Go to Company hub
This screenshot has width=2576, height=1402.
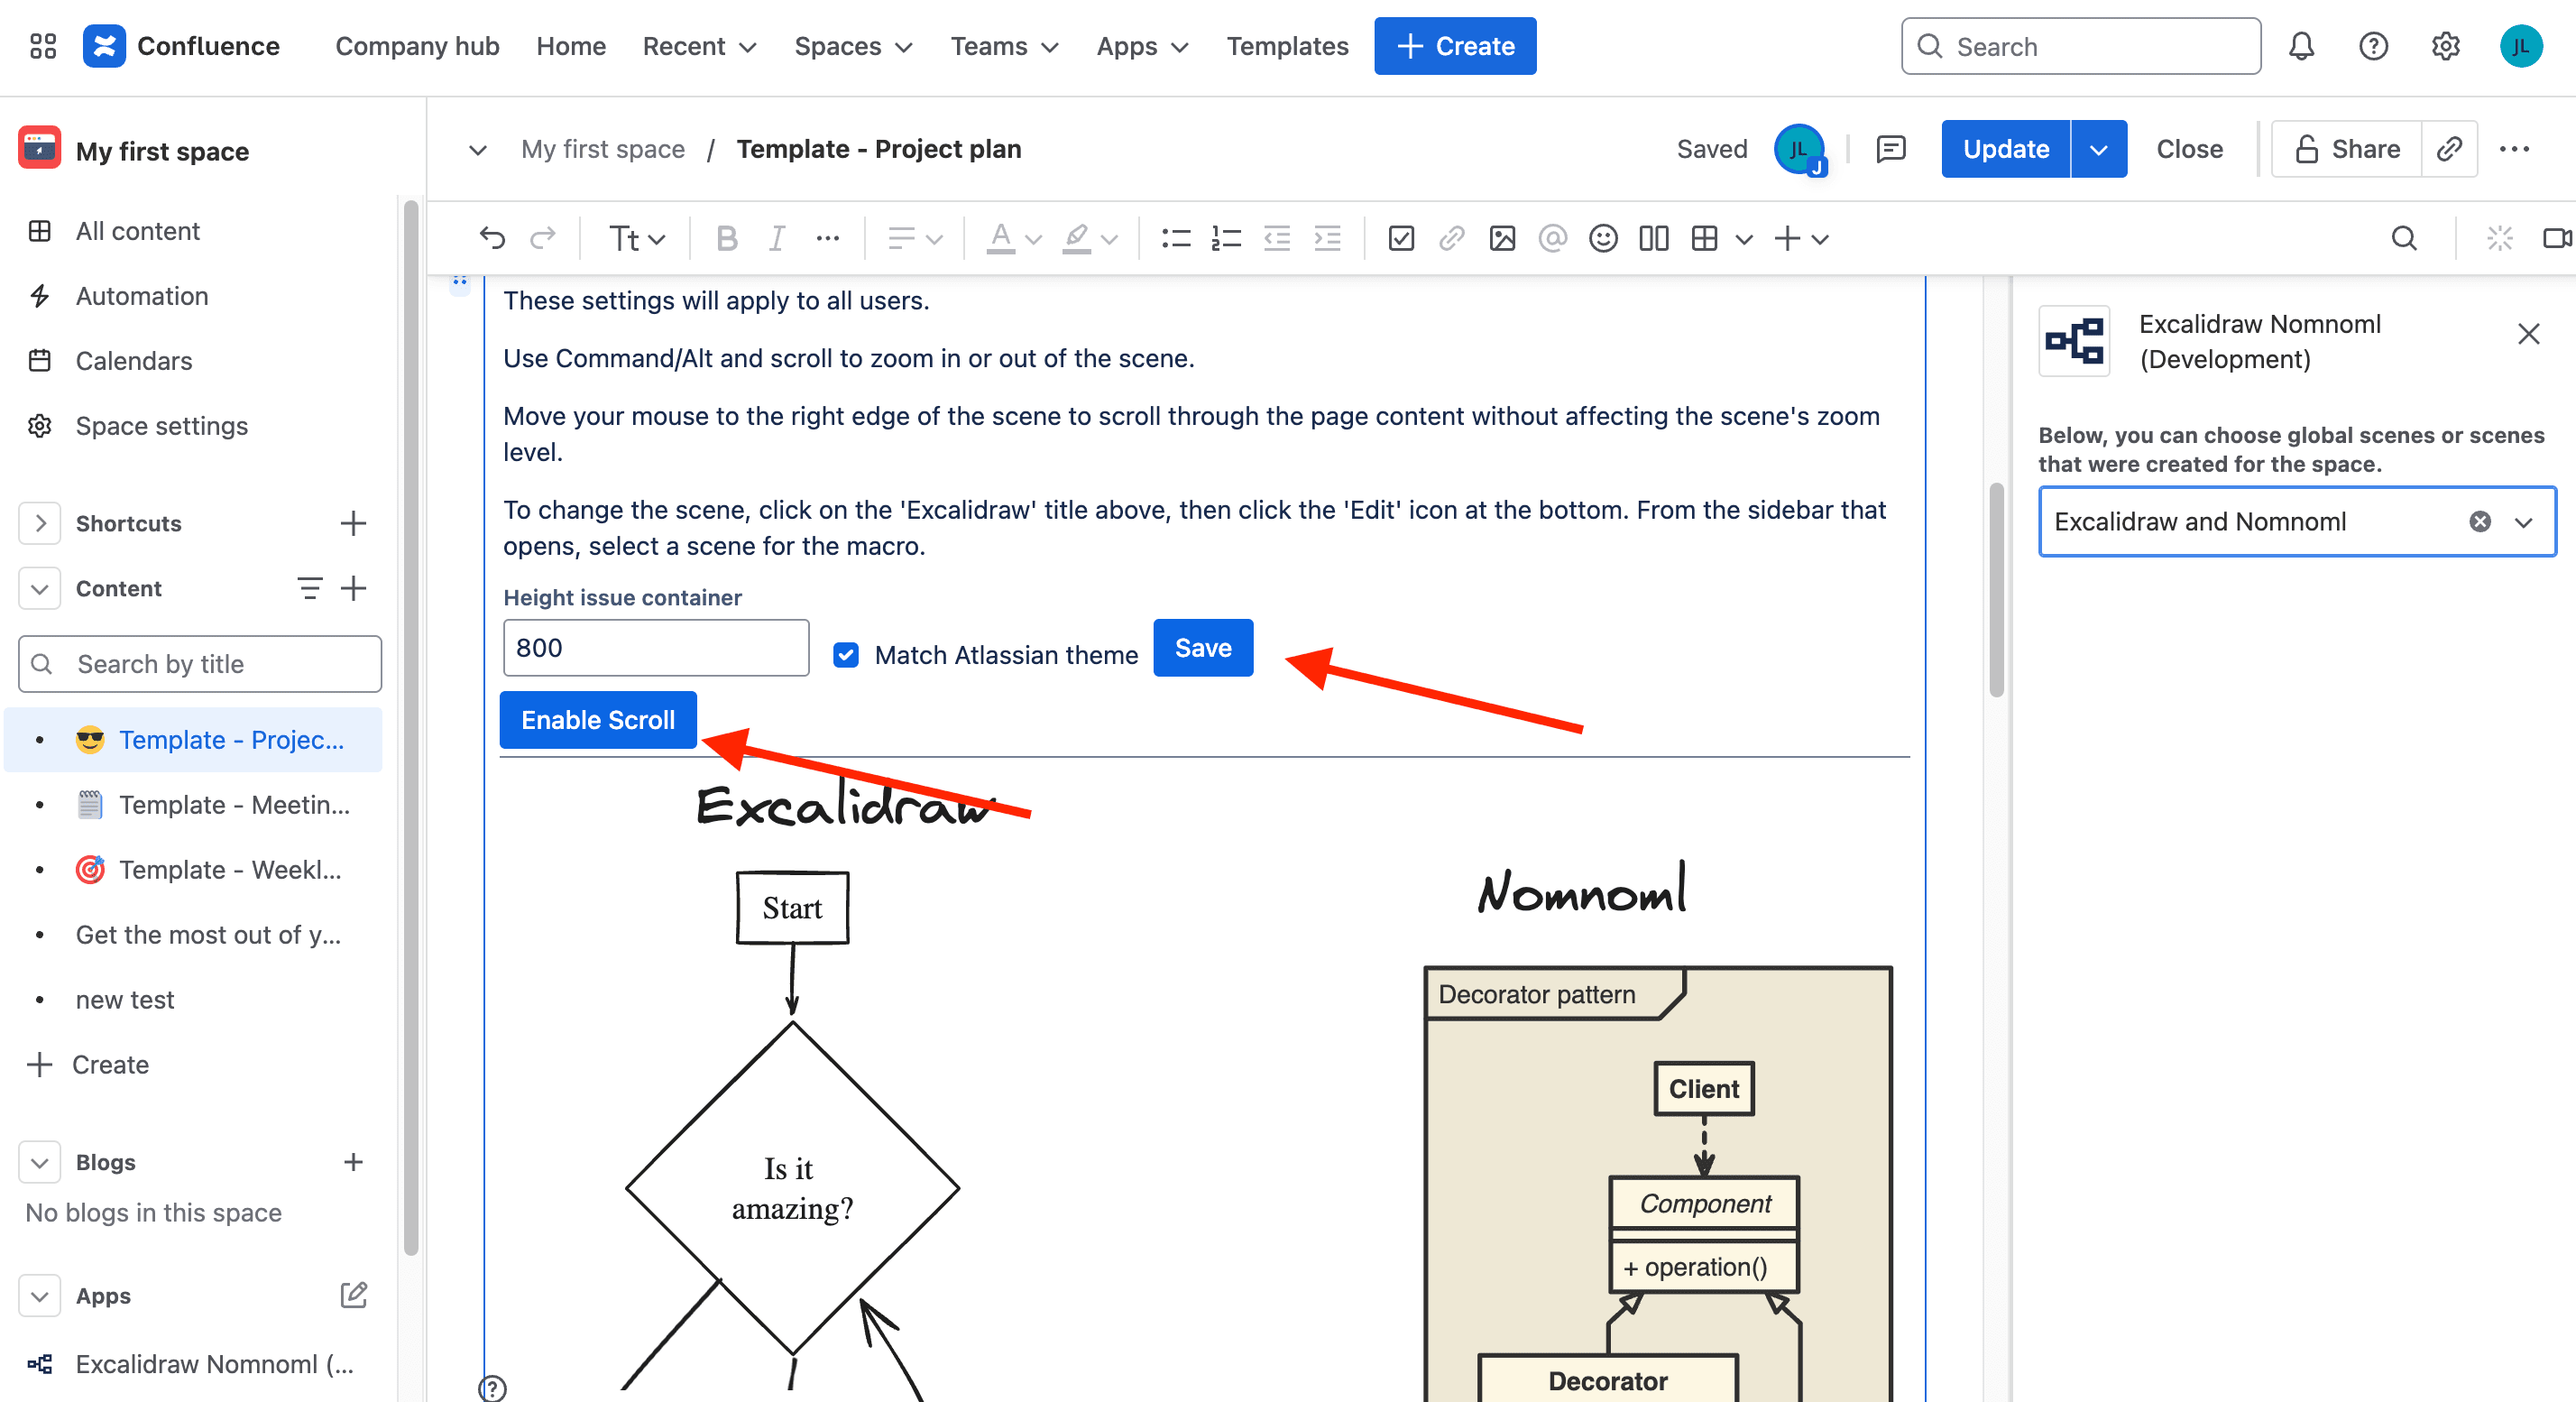417,46
